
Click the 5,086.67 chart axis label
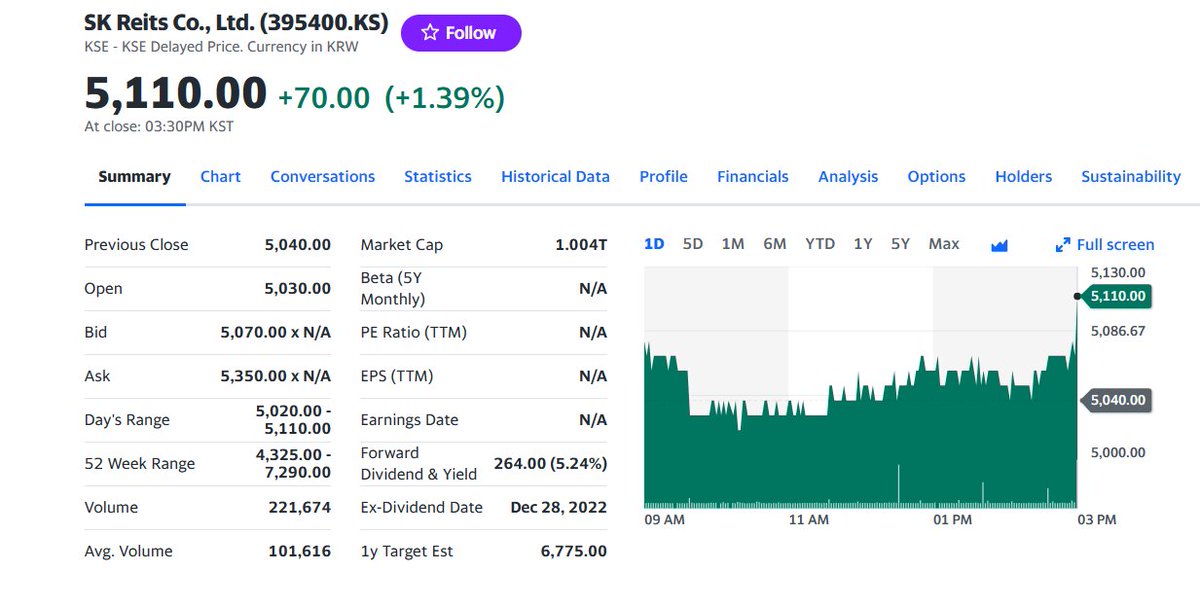click(x=1117, y=330)
